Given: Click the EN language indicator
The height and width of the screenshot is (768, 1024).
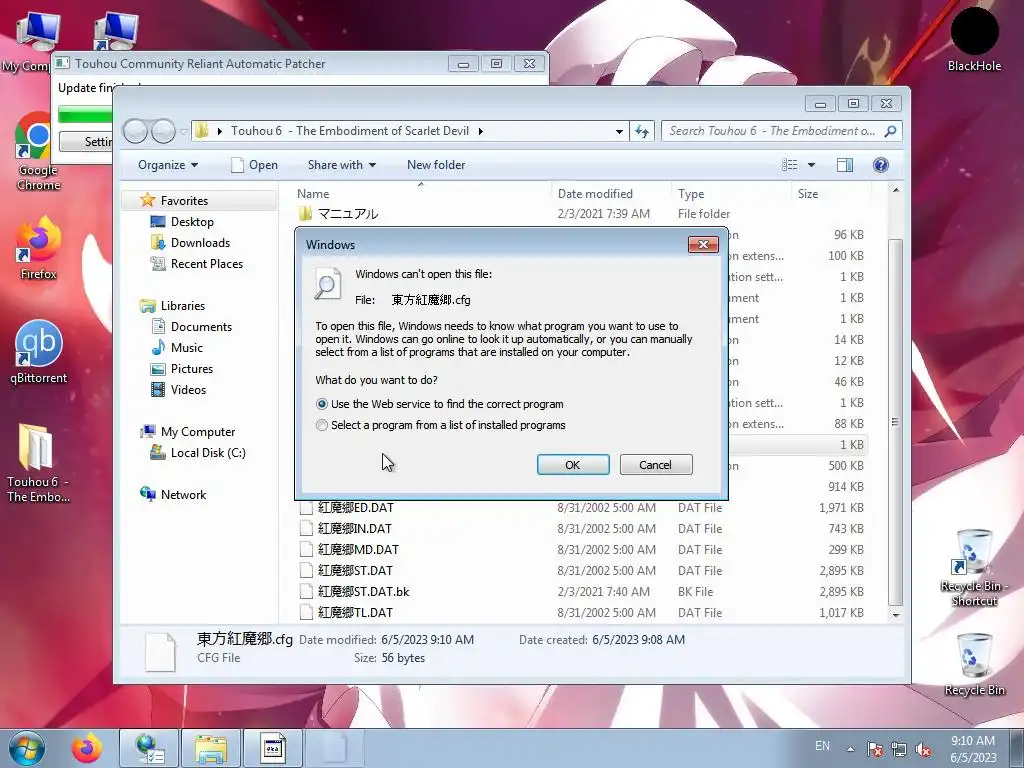Looking at the screenshot, I should [x=822, y=746].
